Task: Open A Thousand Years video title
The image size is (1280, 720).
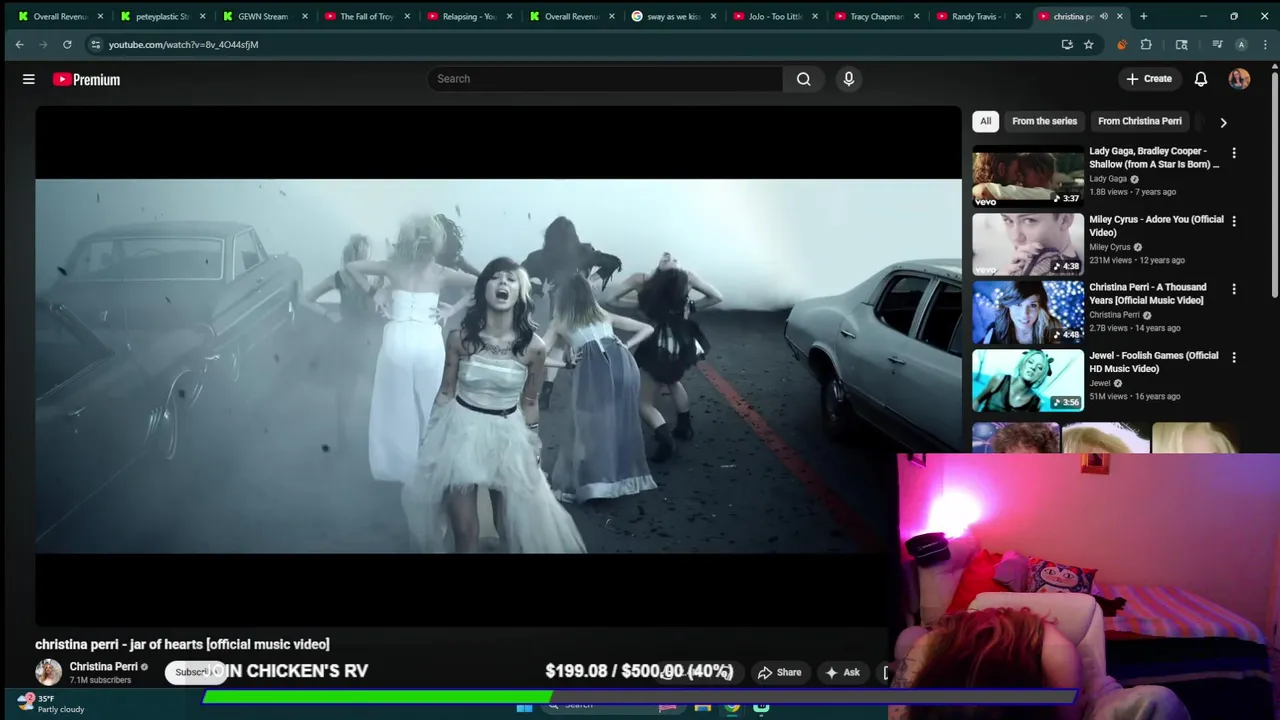Action: point(1148,293)
